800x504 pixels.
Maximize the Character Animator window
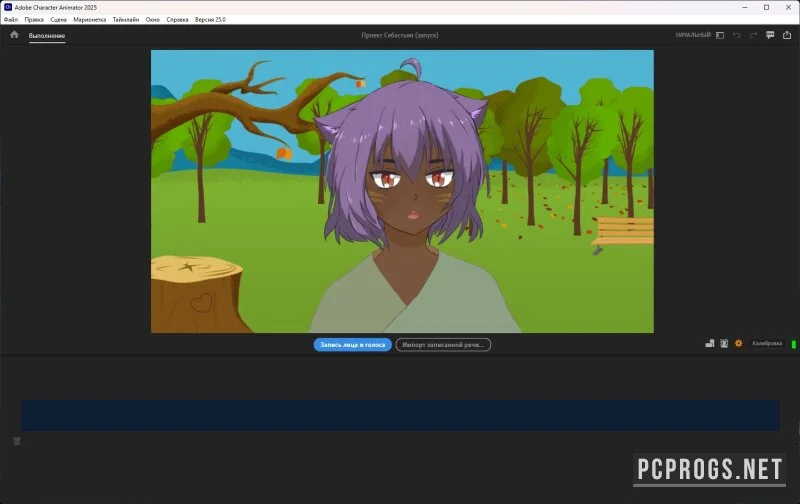[x=766, y=7]
